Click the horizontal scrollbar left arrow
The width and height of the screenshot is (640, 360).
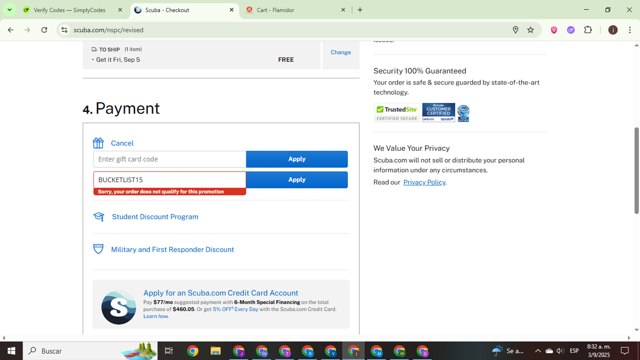click(4, 338)
